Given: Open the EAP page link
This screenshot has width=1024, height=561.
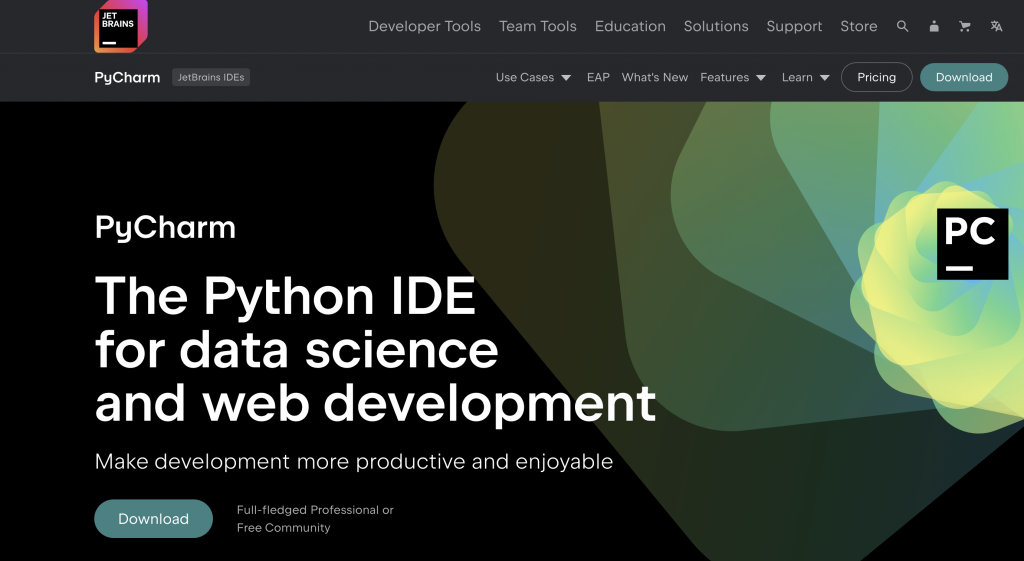Looking at the screenshot, I should pyautogui.click(x=598, y=77).
